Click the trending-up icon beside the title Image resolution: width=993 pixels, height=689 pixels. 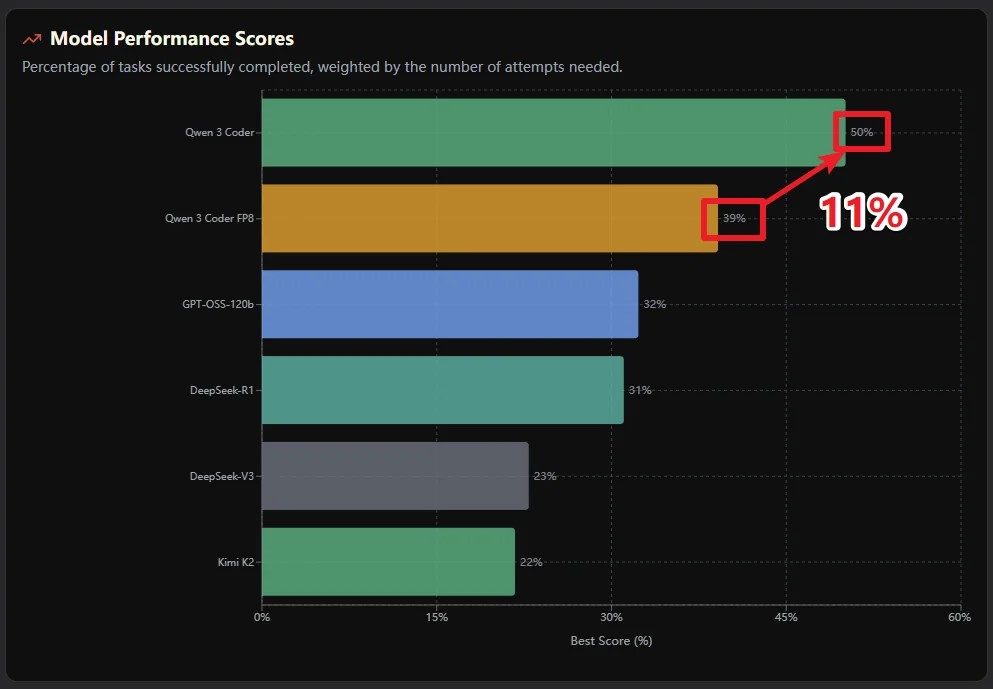(32, 39)
